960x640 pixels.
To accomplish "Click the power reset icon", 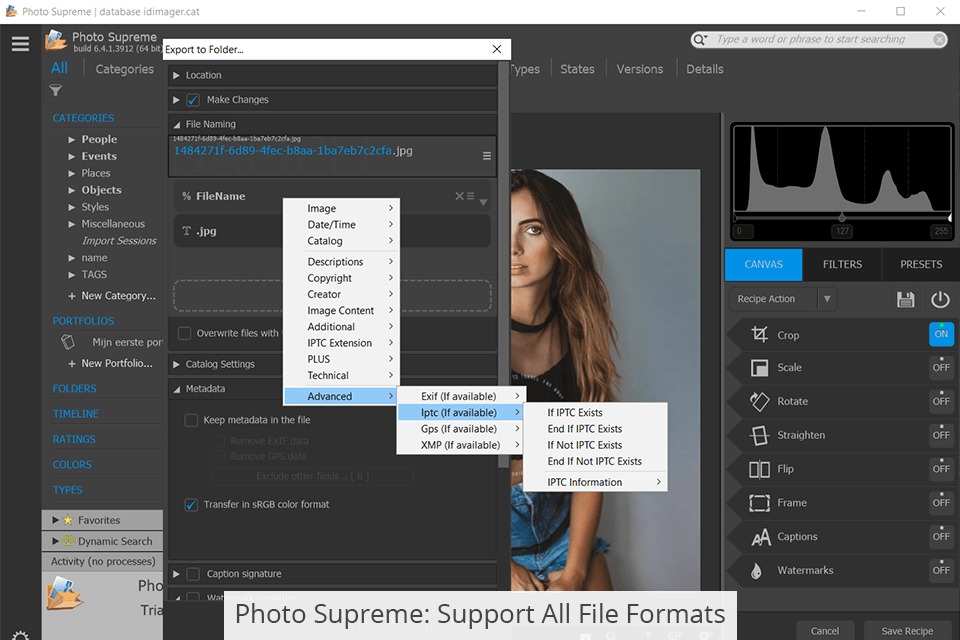I will pyautogui.click(x=940, y=299).
